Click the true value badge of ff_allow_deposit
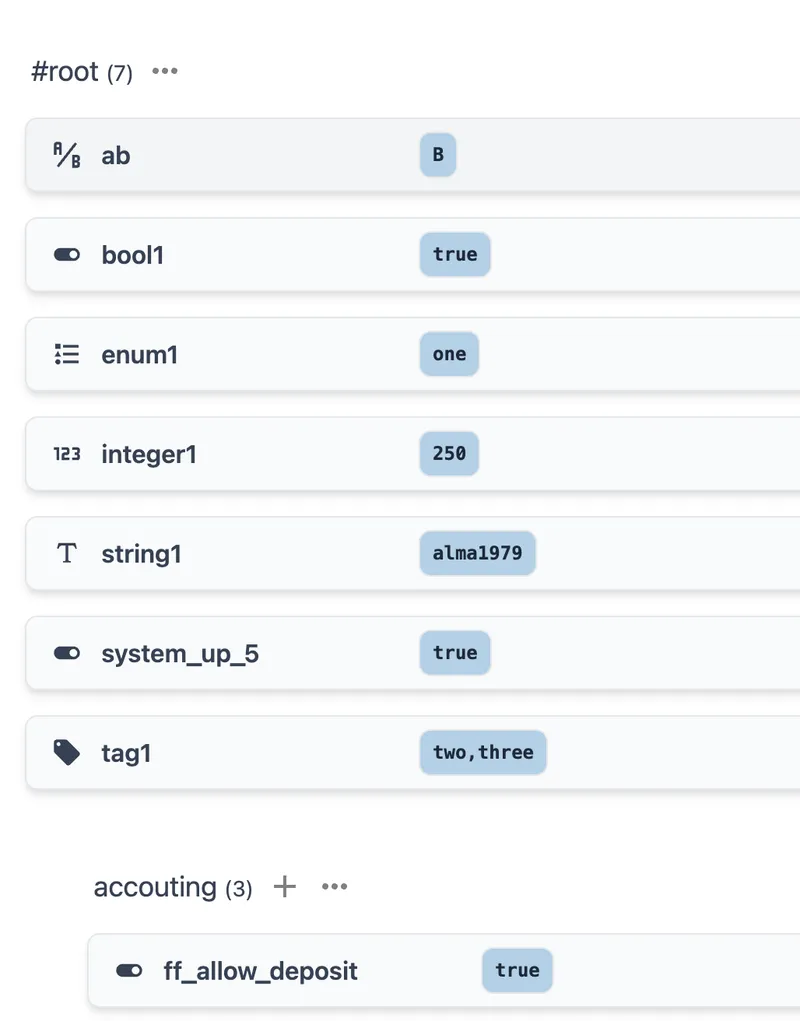800x1021 pixels. coord(517,970)
